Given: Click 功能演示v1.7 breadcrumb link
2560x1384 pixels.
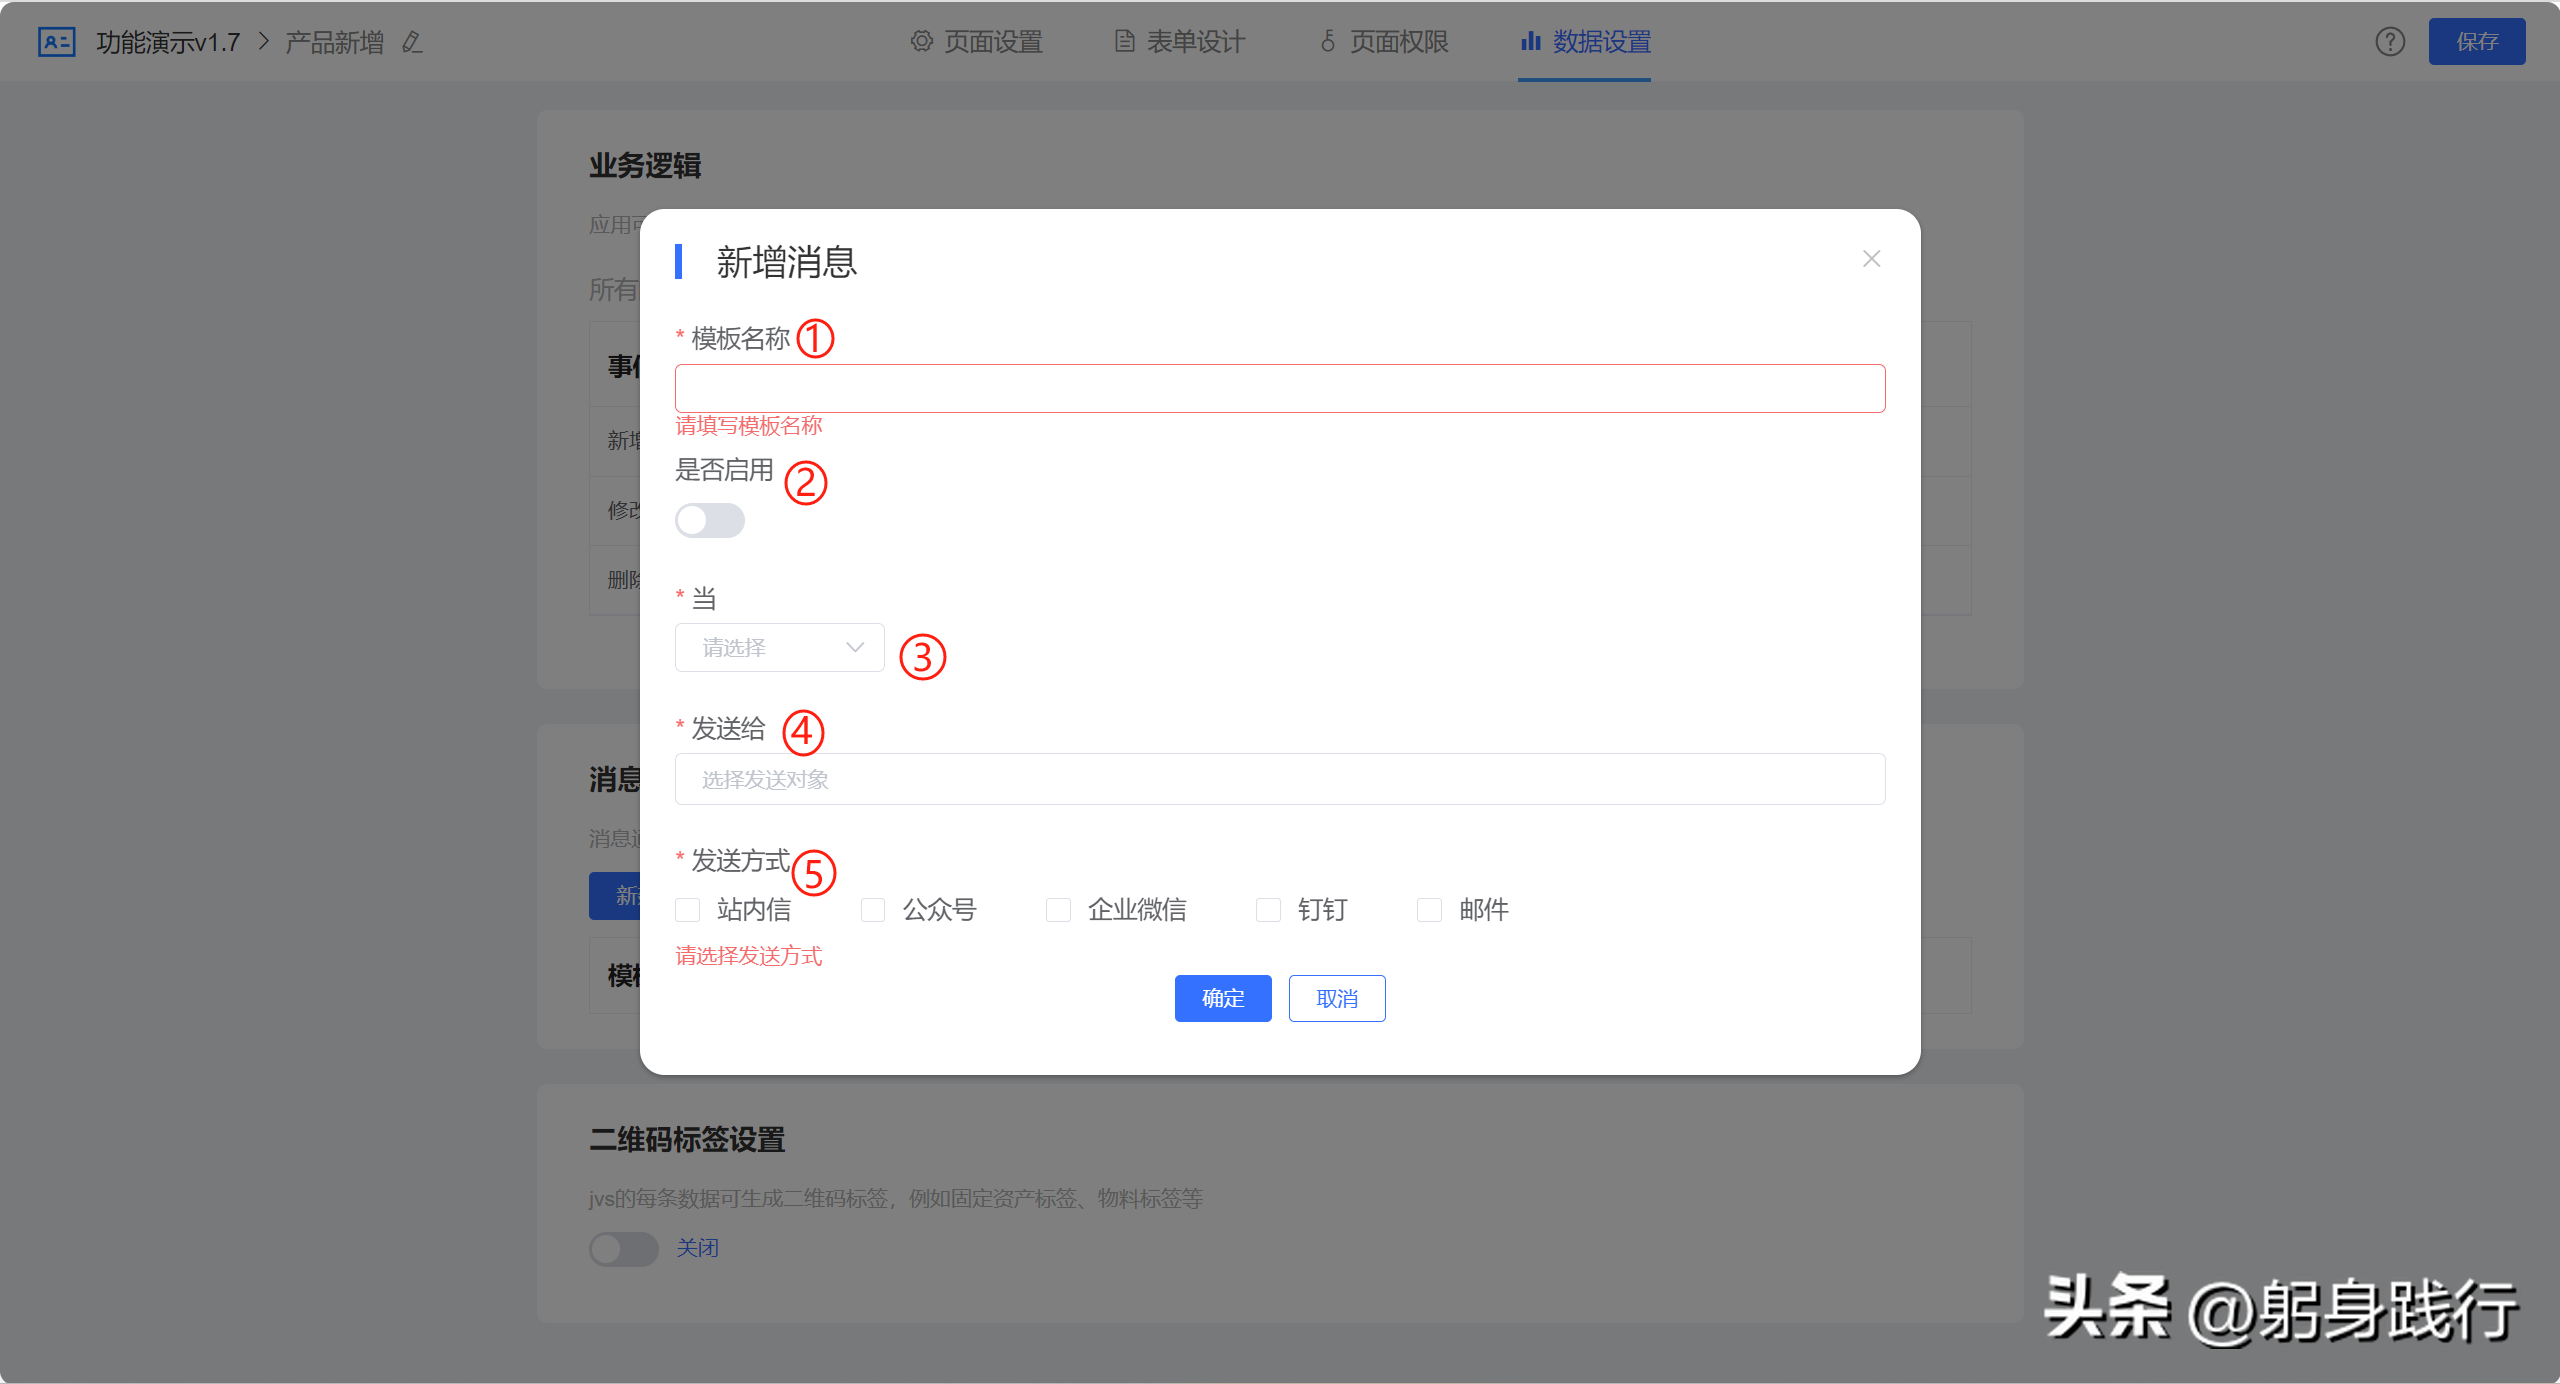Looking at the screenshot, I should 168,42.
